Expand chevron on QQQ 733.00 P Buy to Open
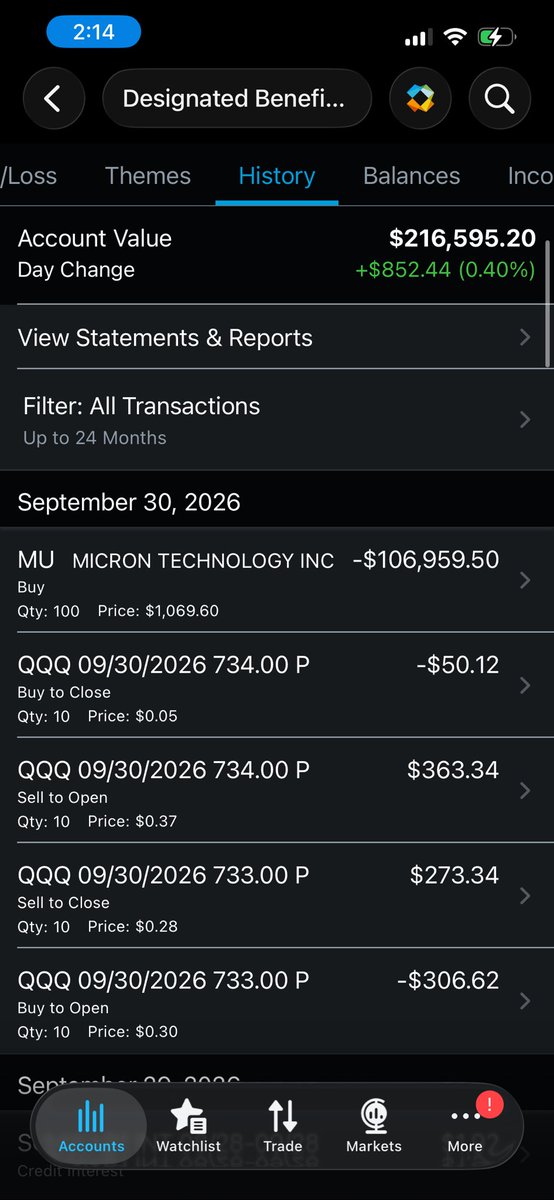Screen dimensions: 554x1200 [x=526, y=1001]
